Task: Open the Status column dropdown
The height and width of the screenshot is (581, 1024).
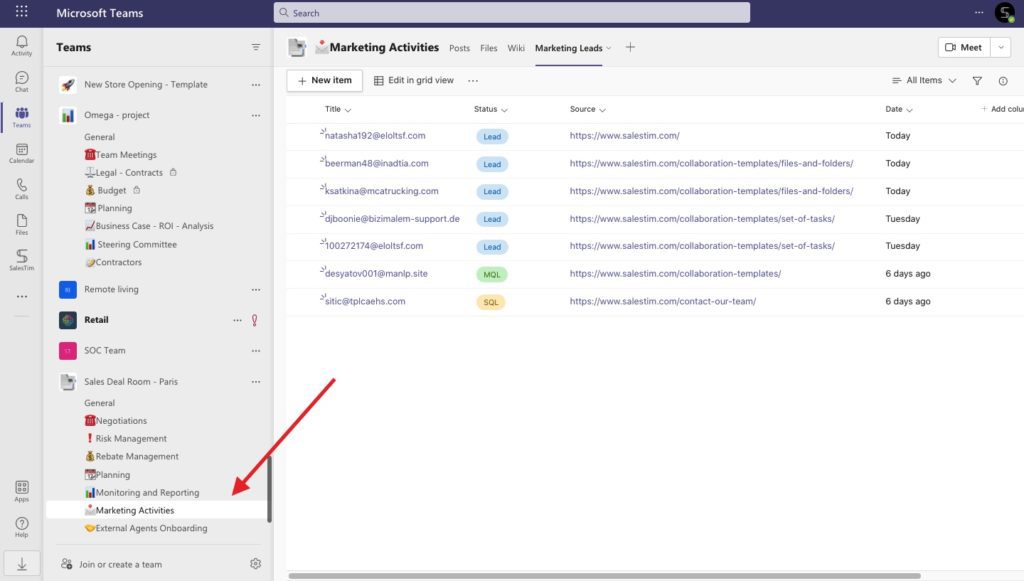Action: pos(504,110)
